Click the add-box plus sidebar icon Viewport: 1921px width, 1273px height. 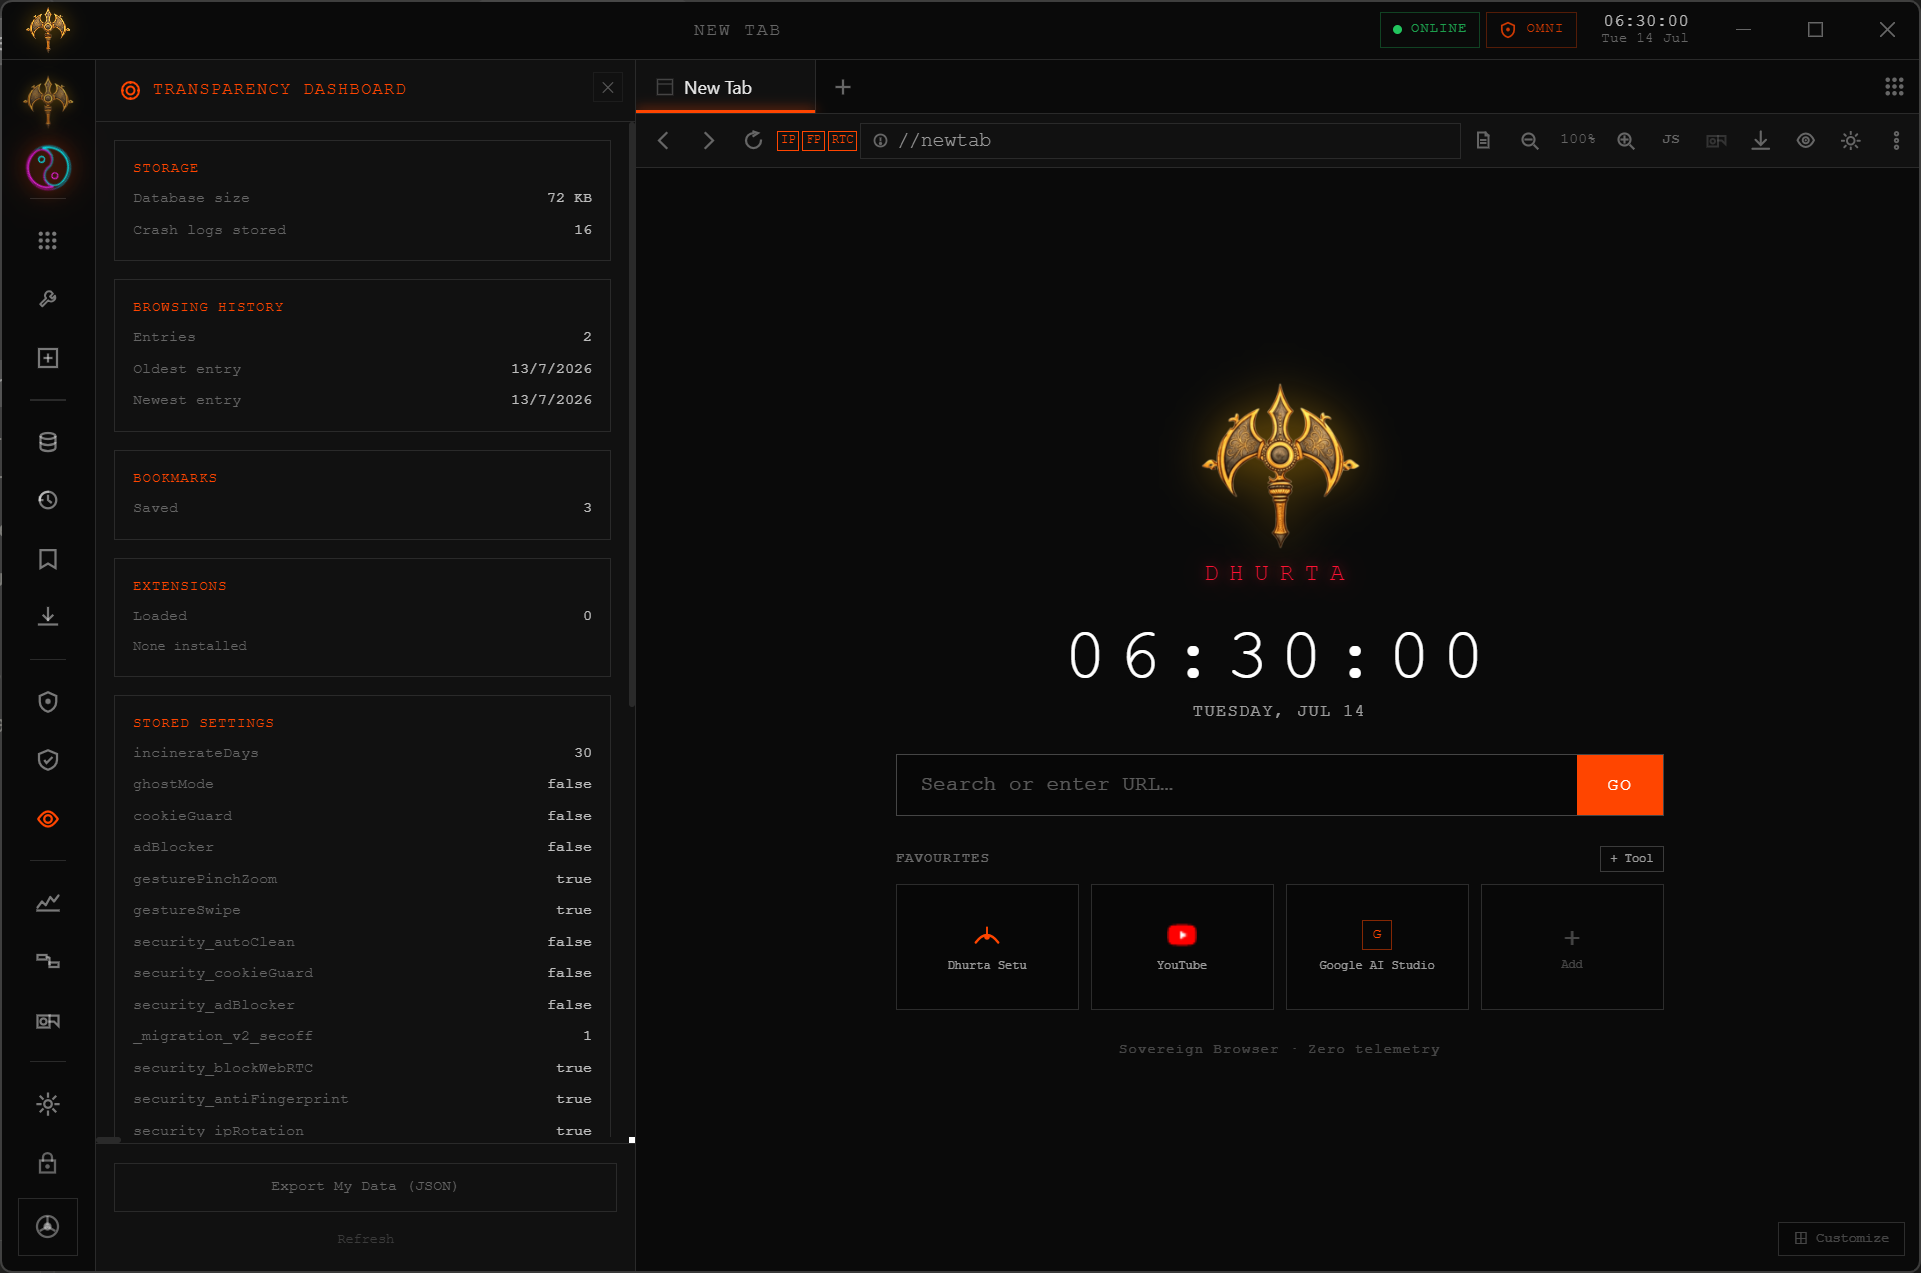click(48, 358)
